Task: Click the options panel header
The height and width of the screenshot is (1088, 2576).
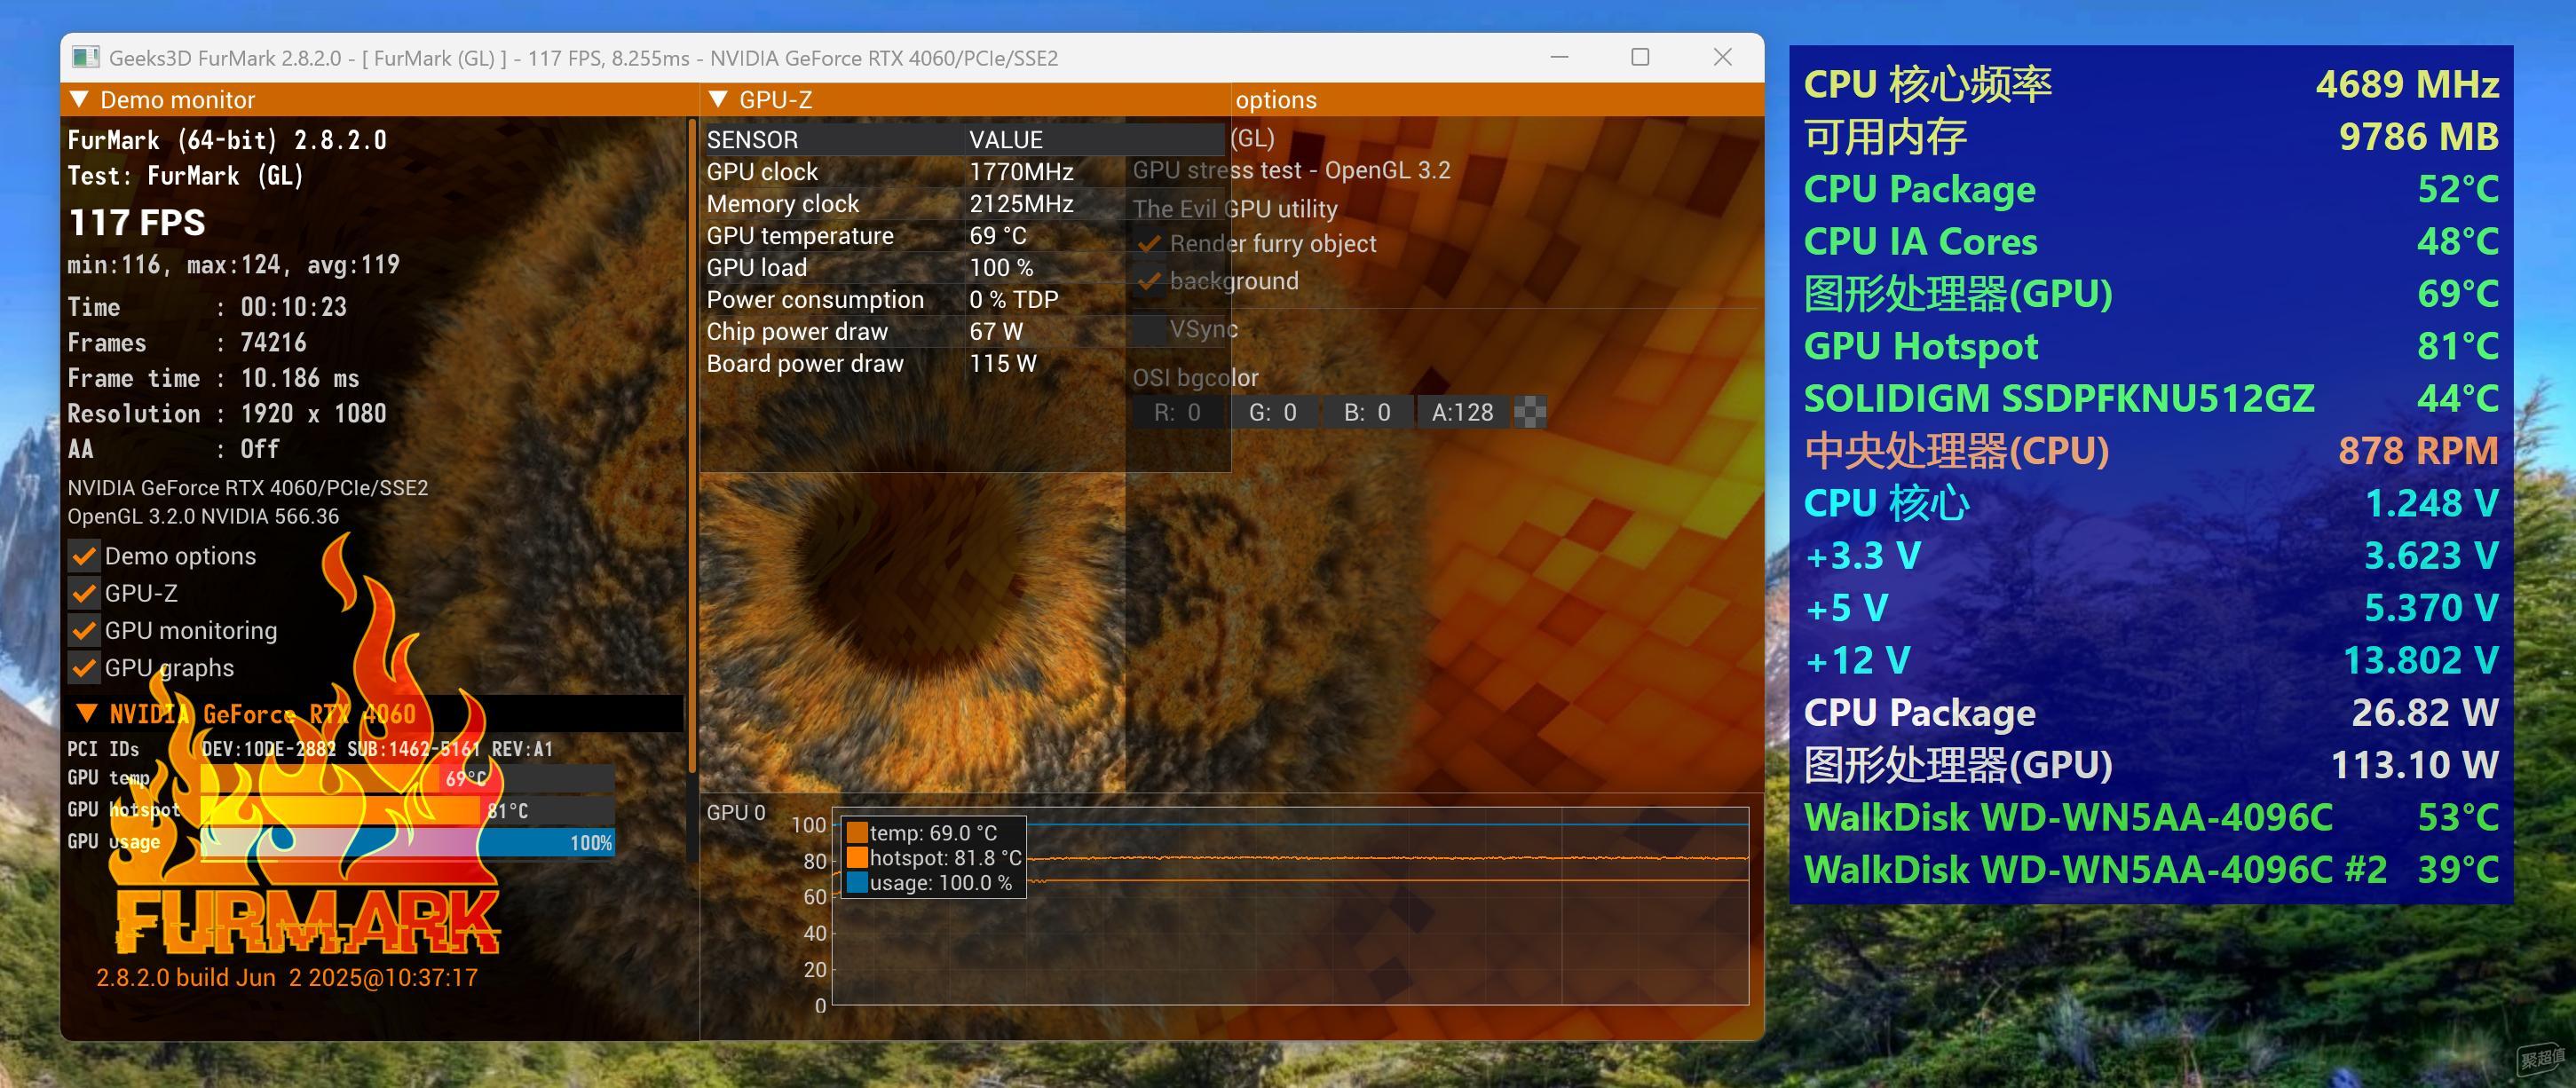Action: click(x=1497, y=100)
